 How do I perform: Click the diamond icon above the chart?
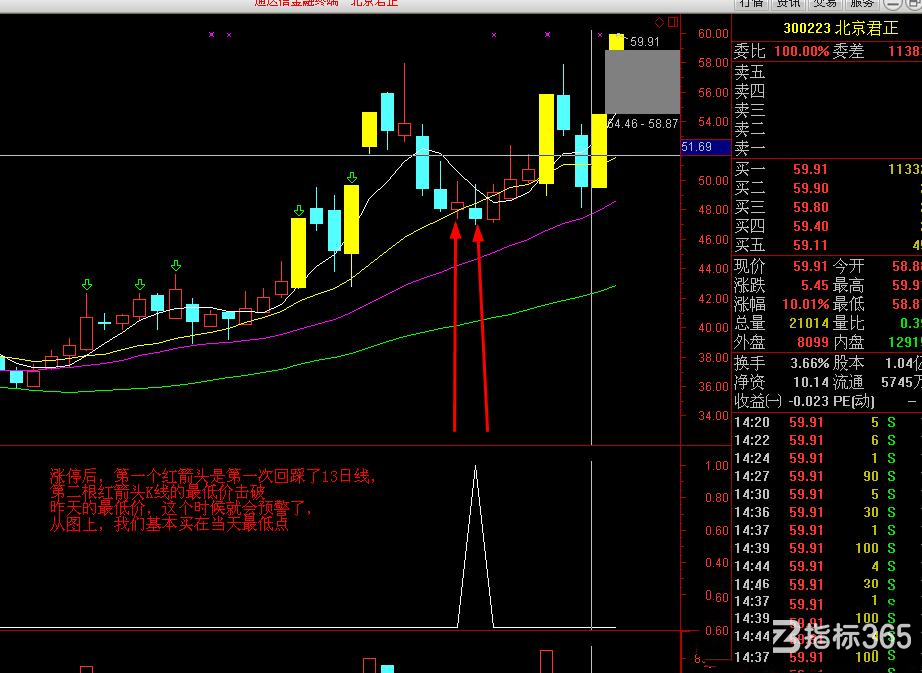(x=660, y=22)
